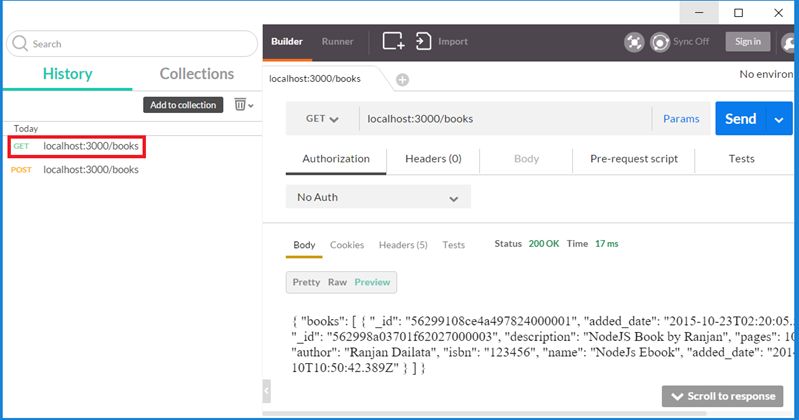This screenshot has width=799, height=420.
Task: Open a new request tab with plus
Action: (402, 79)
